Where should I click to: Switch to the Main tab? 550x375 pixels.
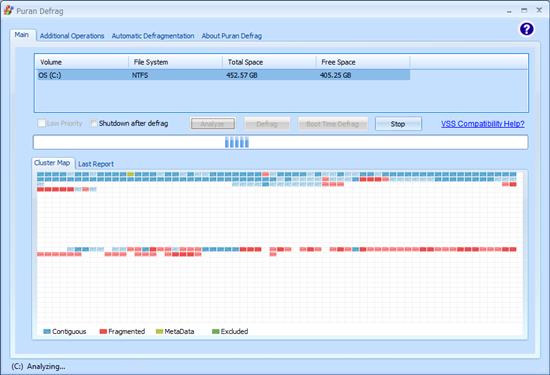pos(22,35)
